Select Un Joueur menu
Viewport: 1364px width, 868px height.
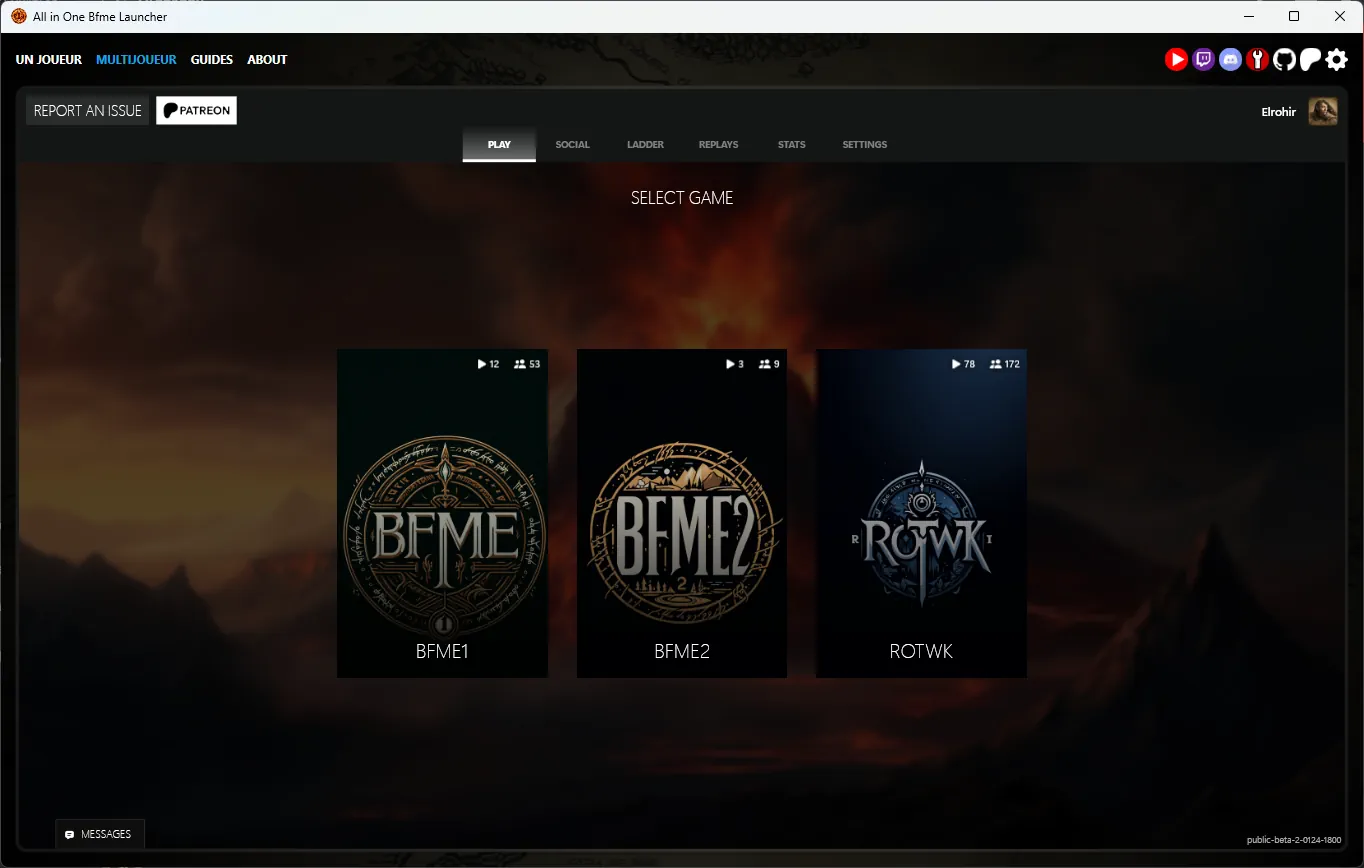[49, 60]
